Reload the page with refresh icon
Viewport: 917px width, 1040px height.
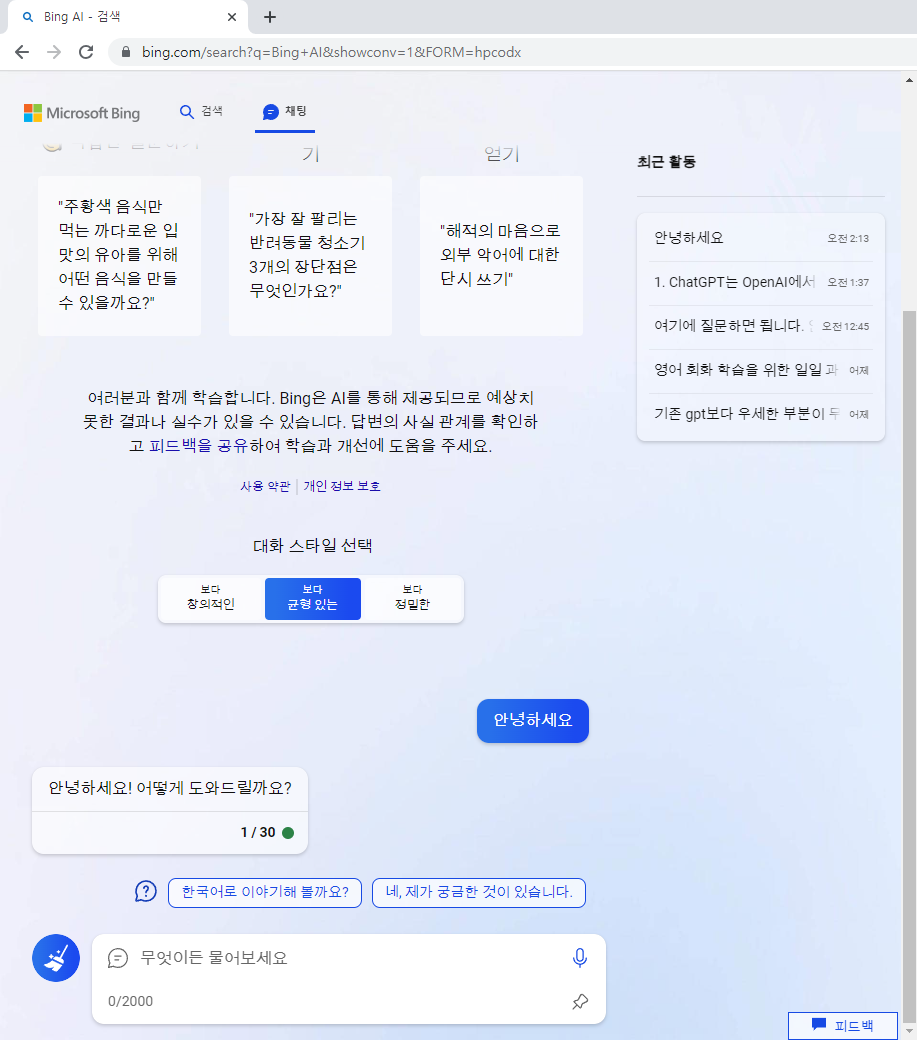pyautogui.click(x=86, y=52)
